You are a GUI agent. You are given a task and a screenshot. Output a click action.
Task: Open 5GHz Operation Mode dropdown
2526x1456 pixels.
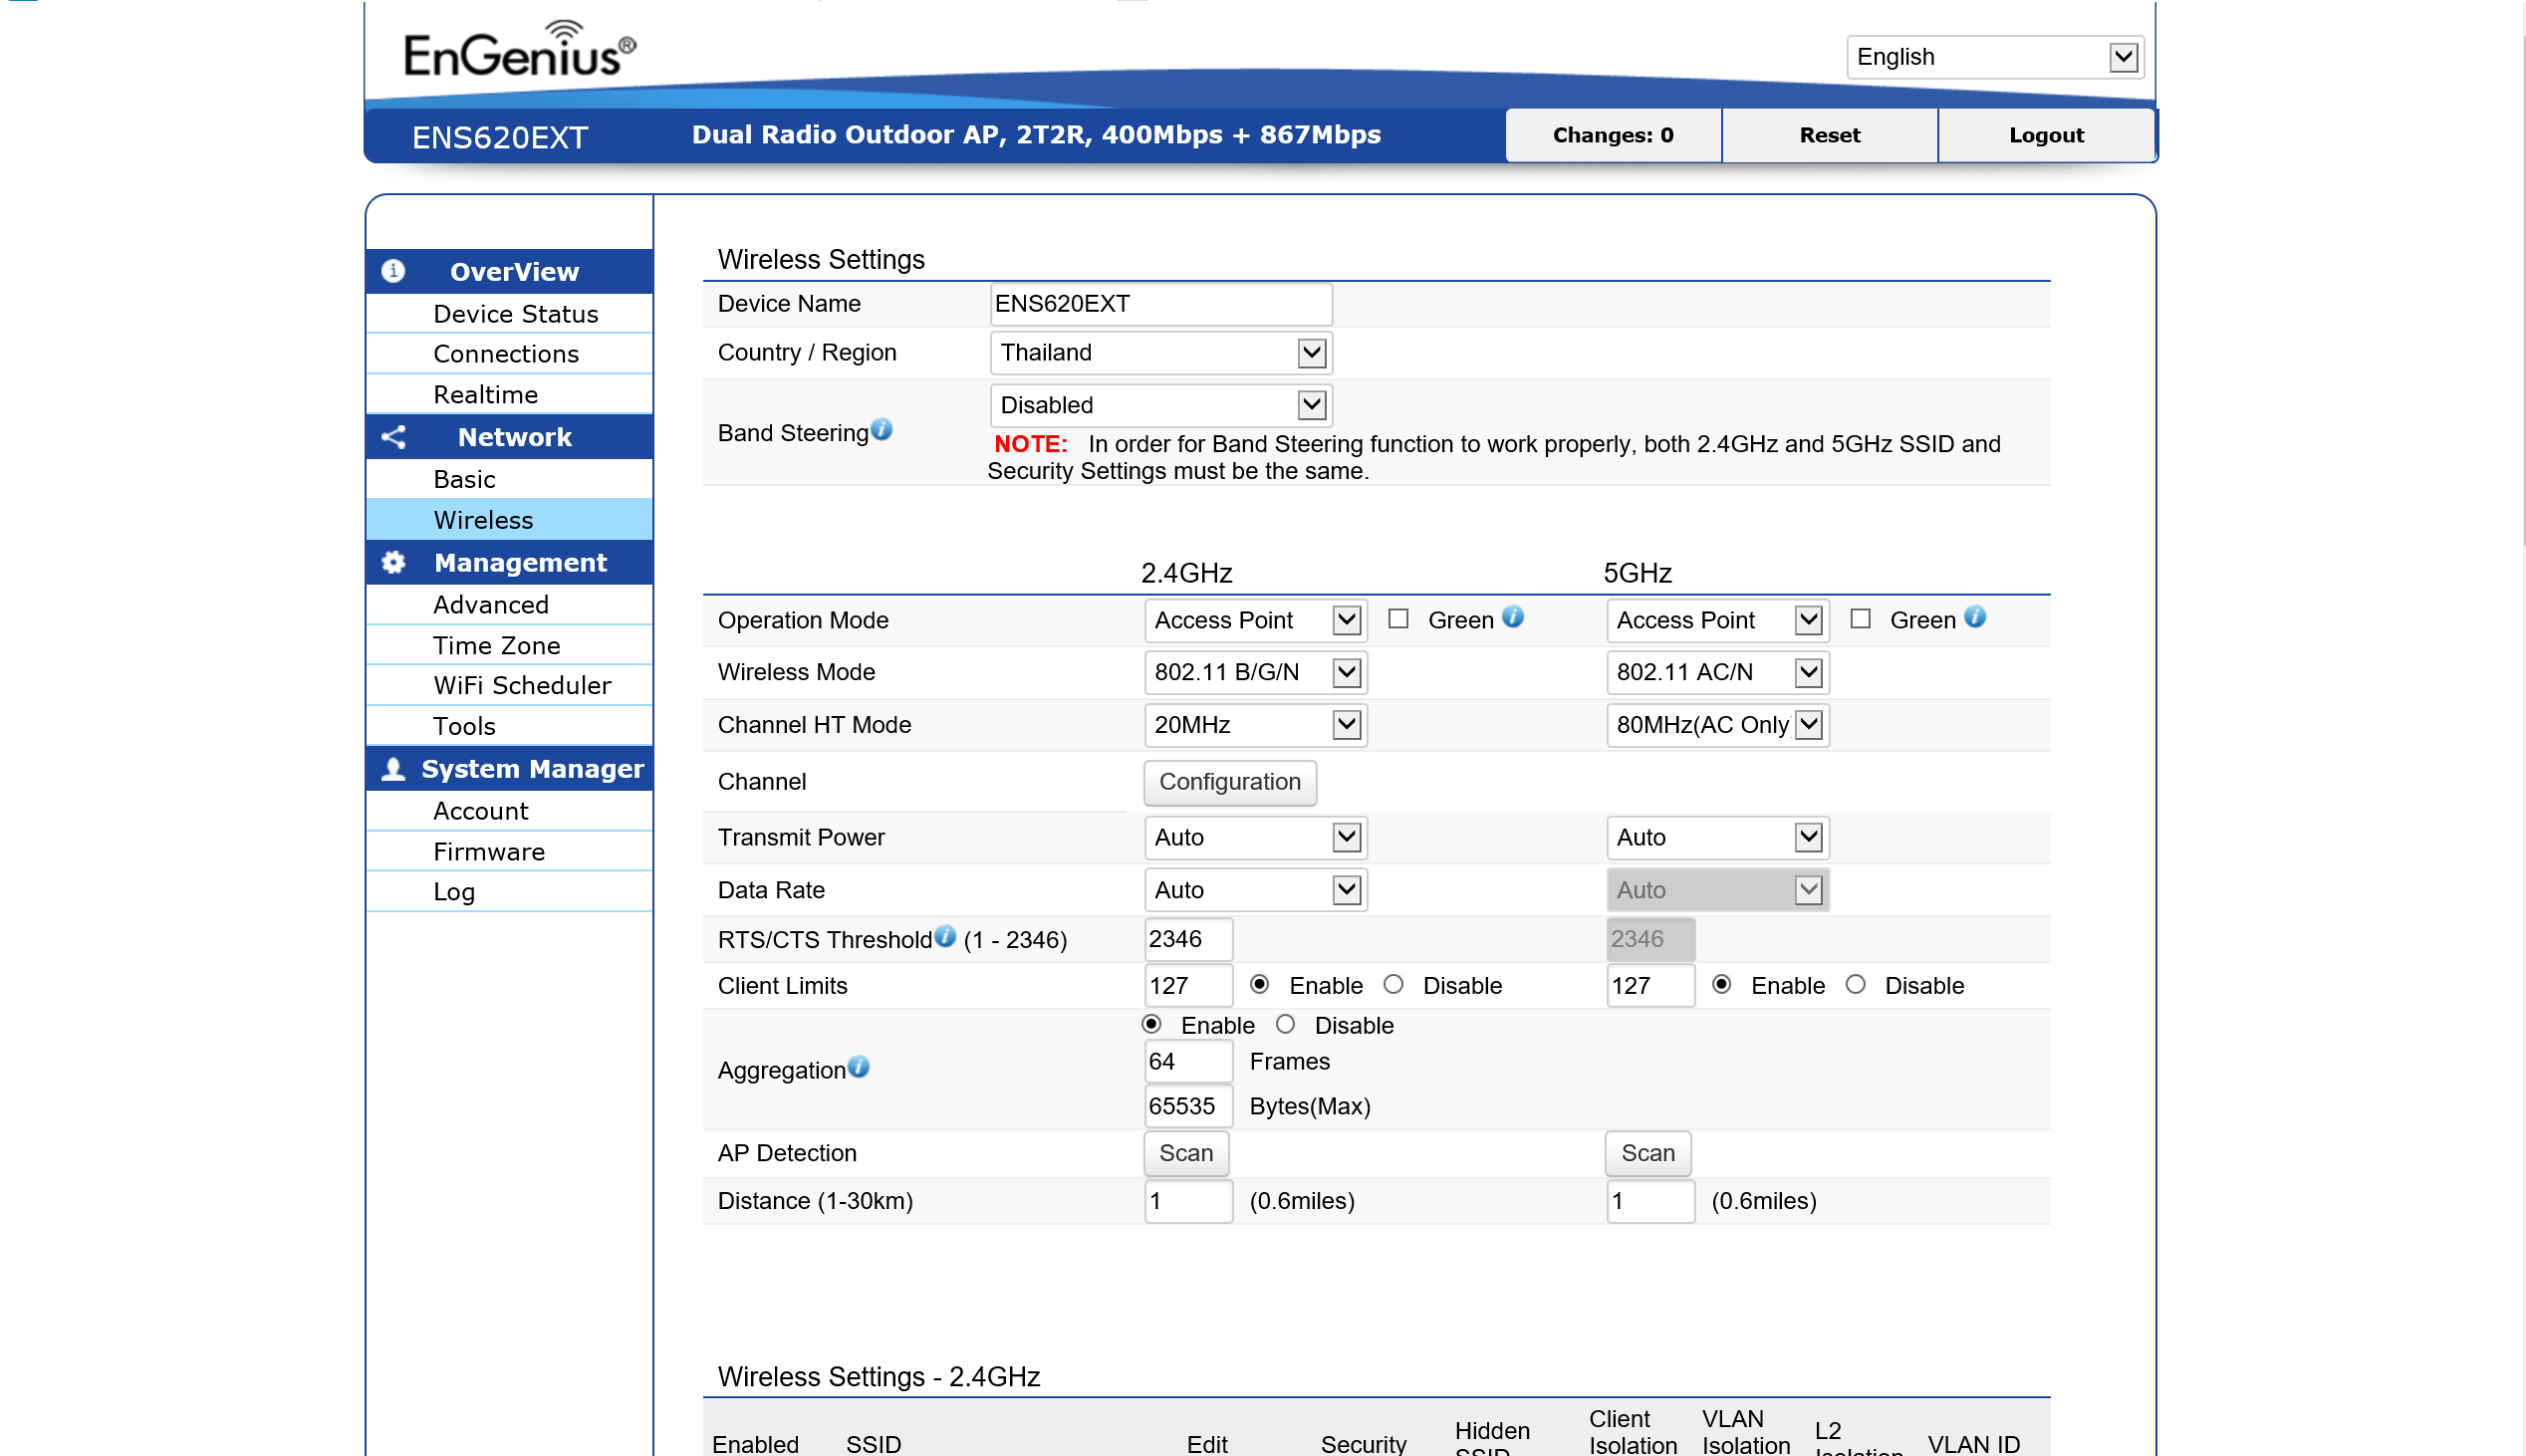click(1717, 620)
